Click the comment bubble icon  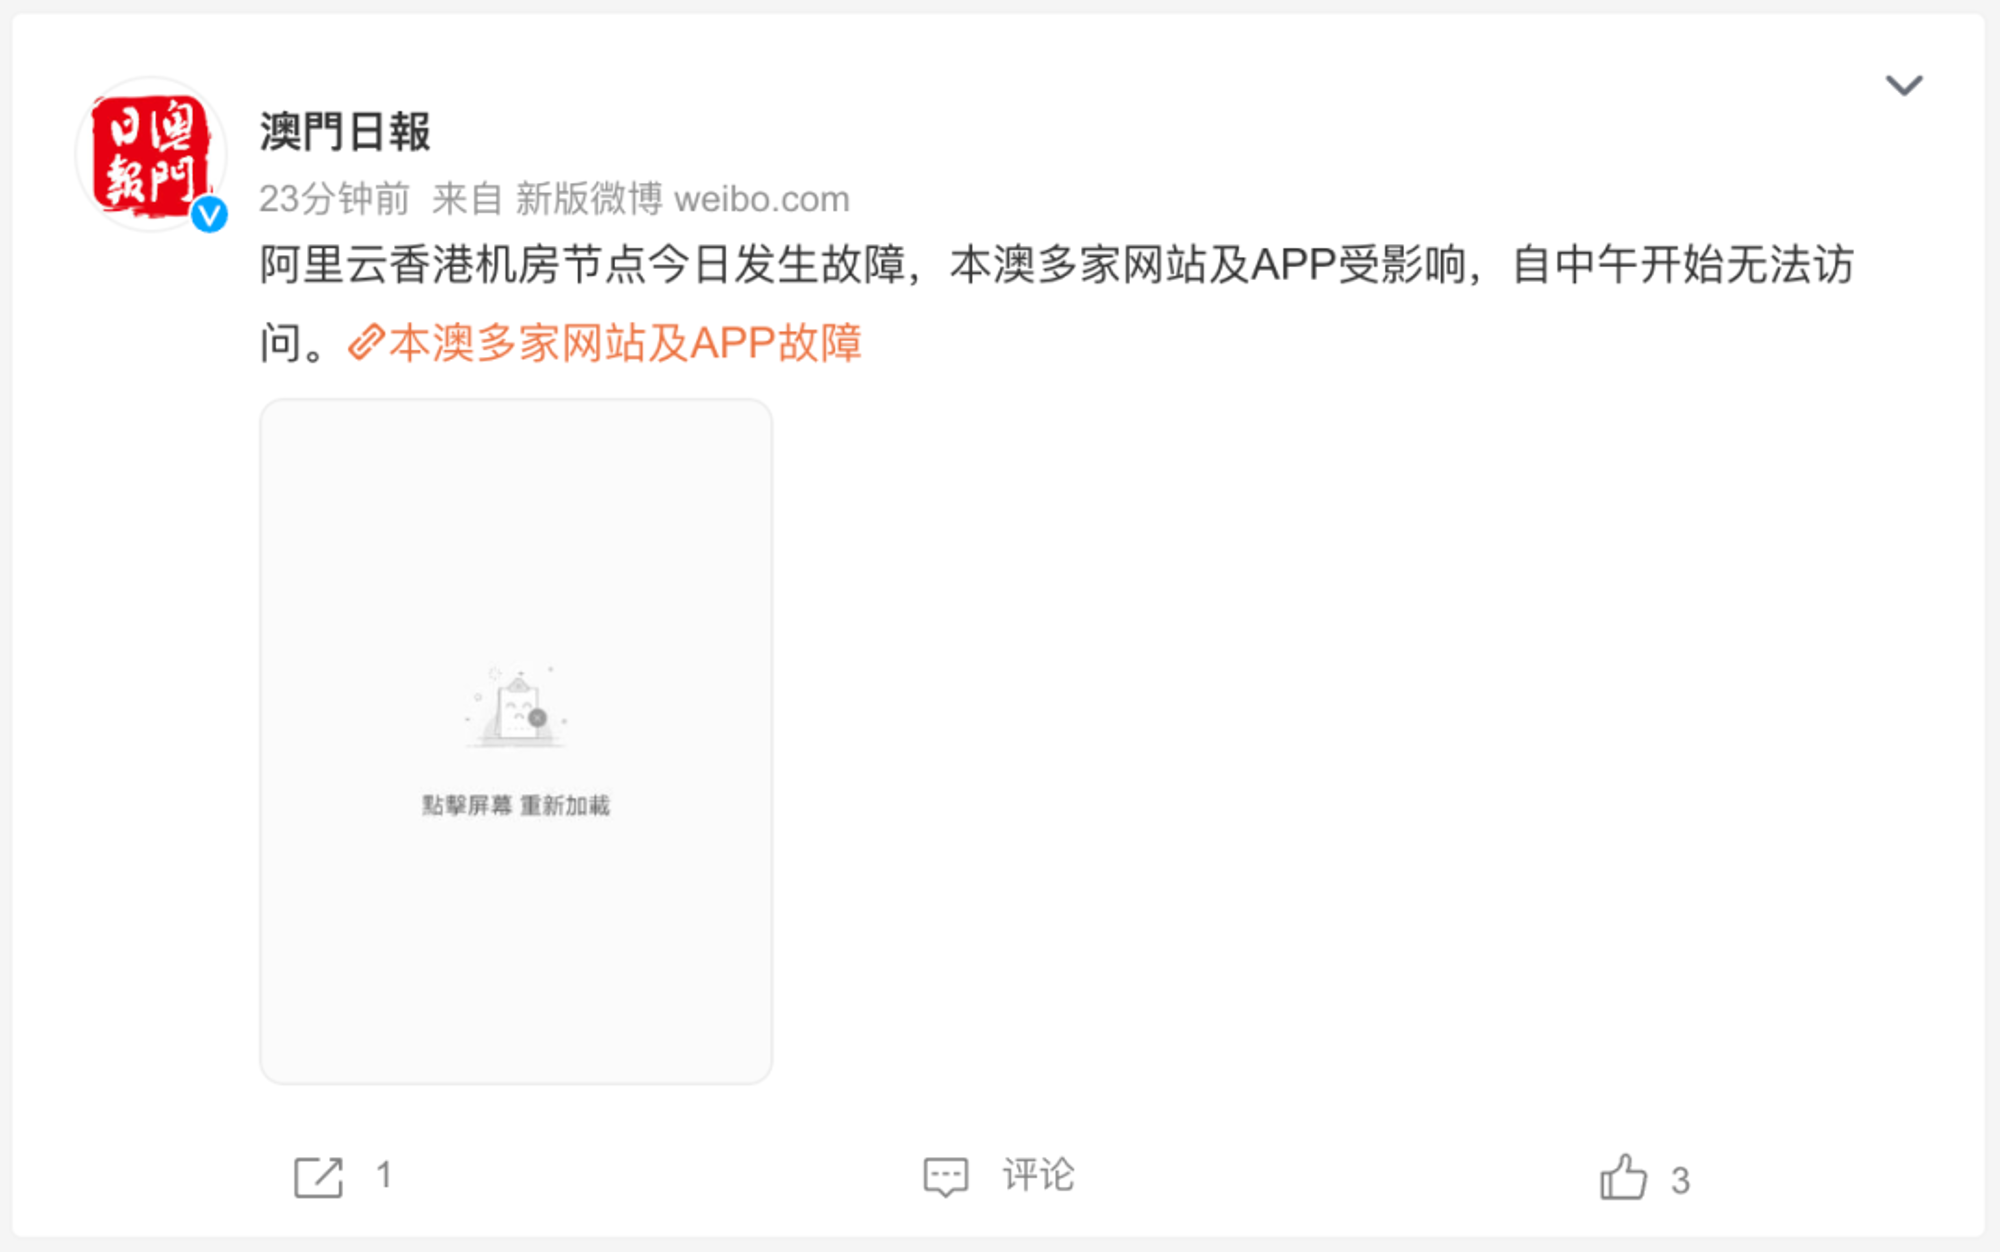click(x=945, y=1177)
